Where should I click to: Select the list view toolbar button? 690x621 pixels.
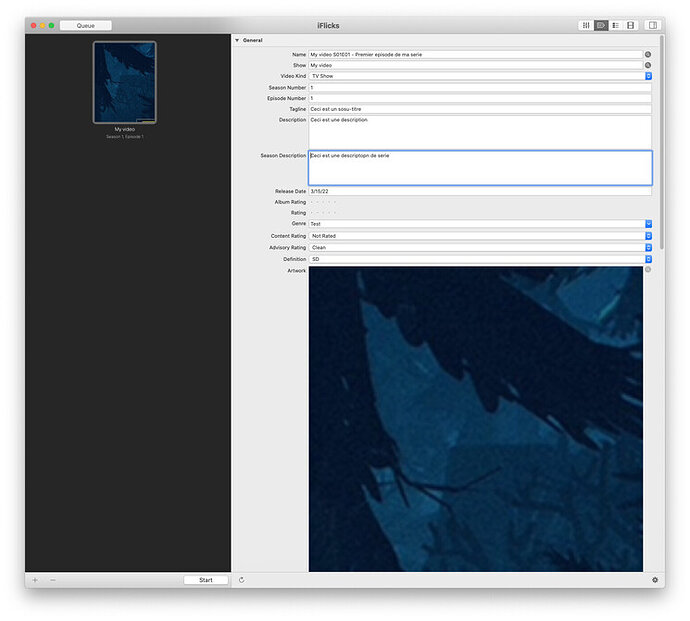pos(616,25)
